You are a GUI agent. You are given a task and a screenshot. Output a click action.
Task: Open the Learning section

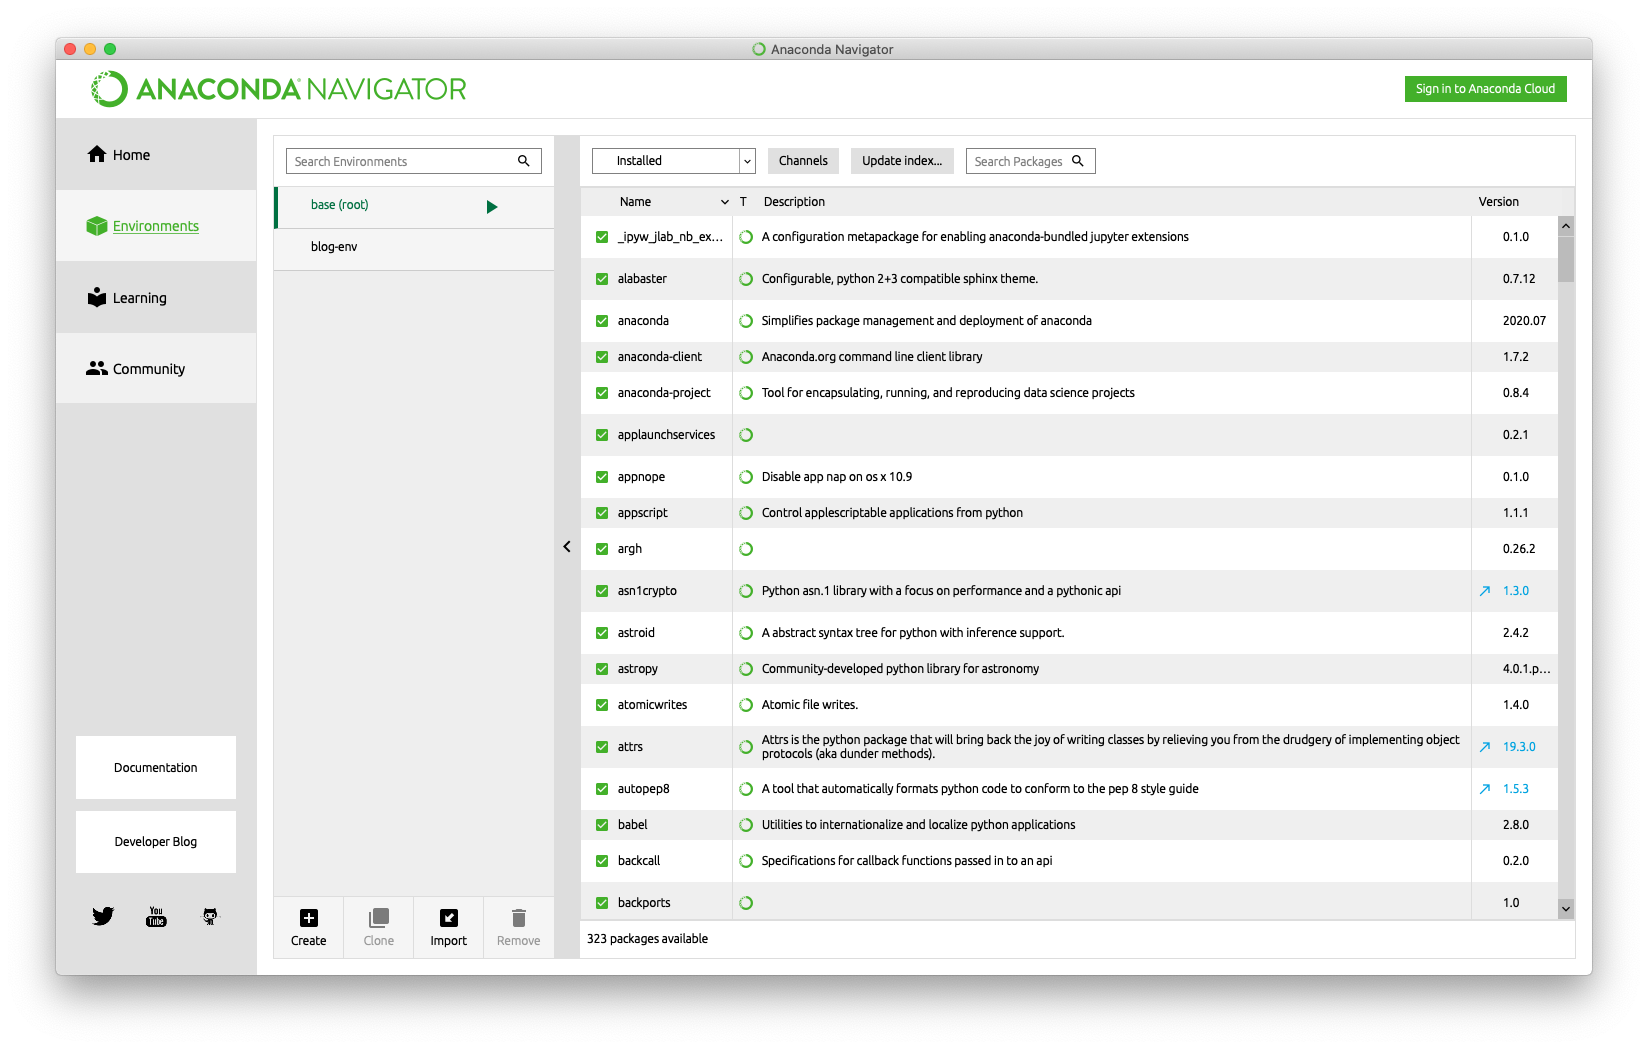(138, 297)
